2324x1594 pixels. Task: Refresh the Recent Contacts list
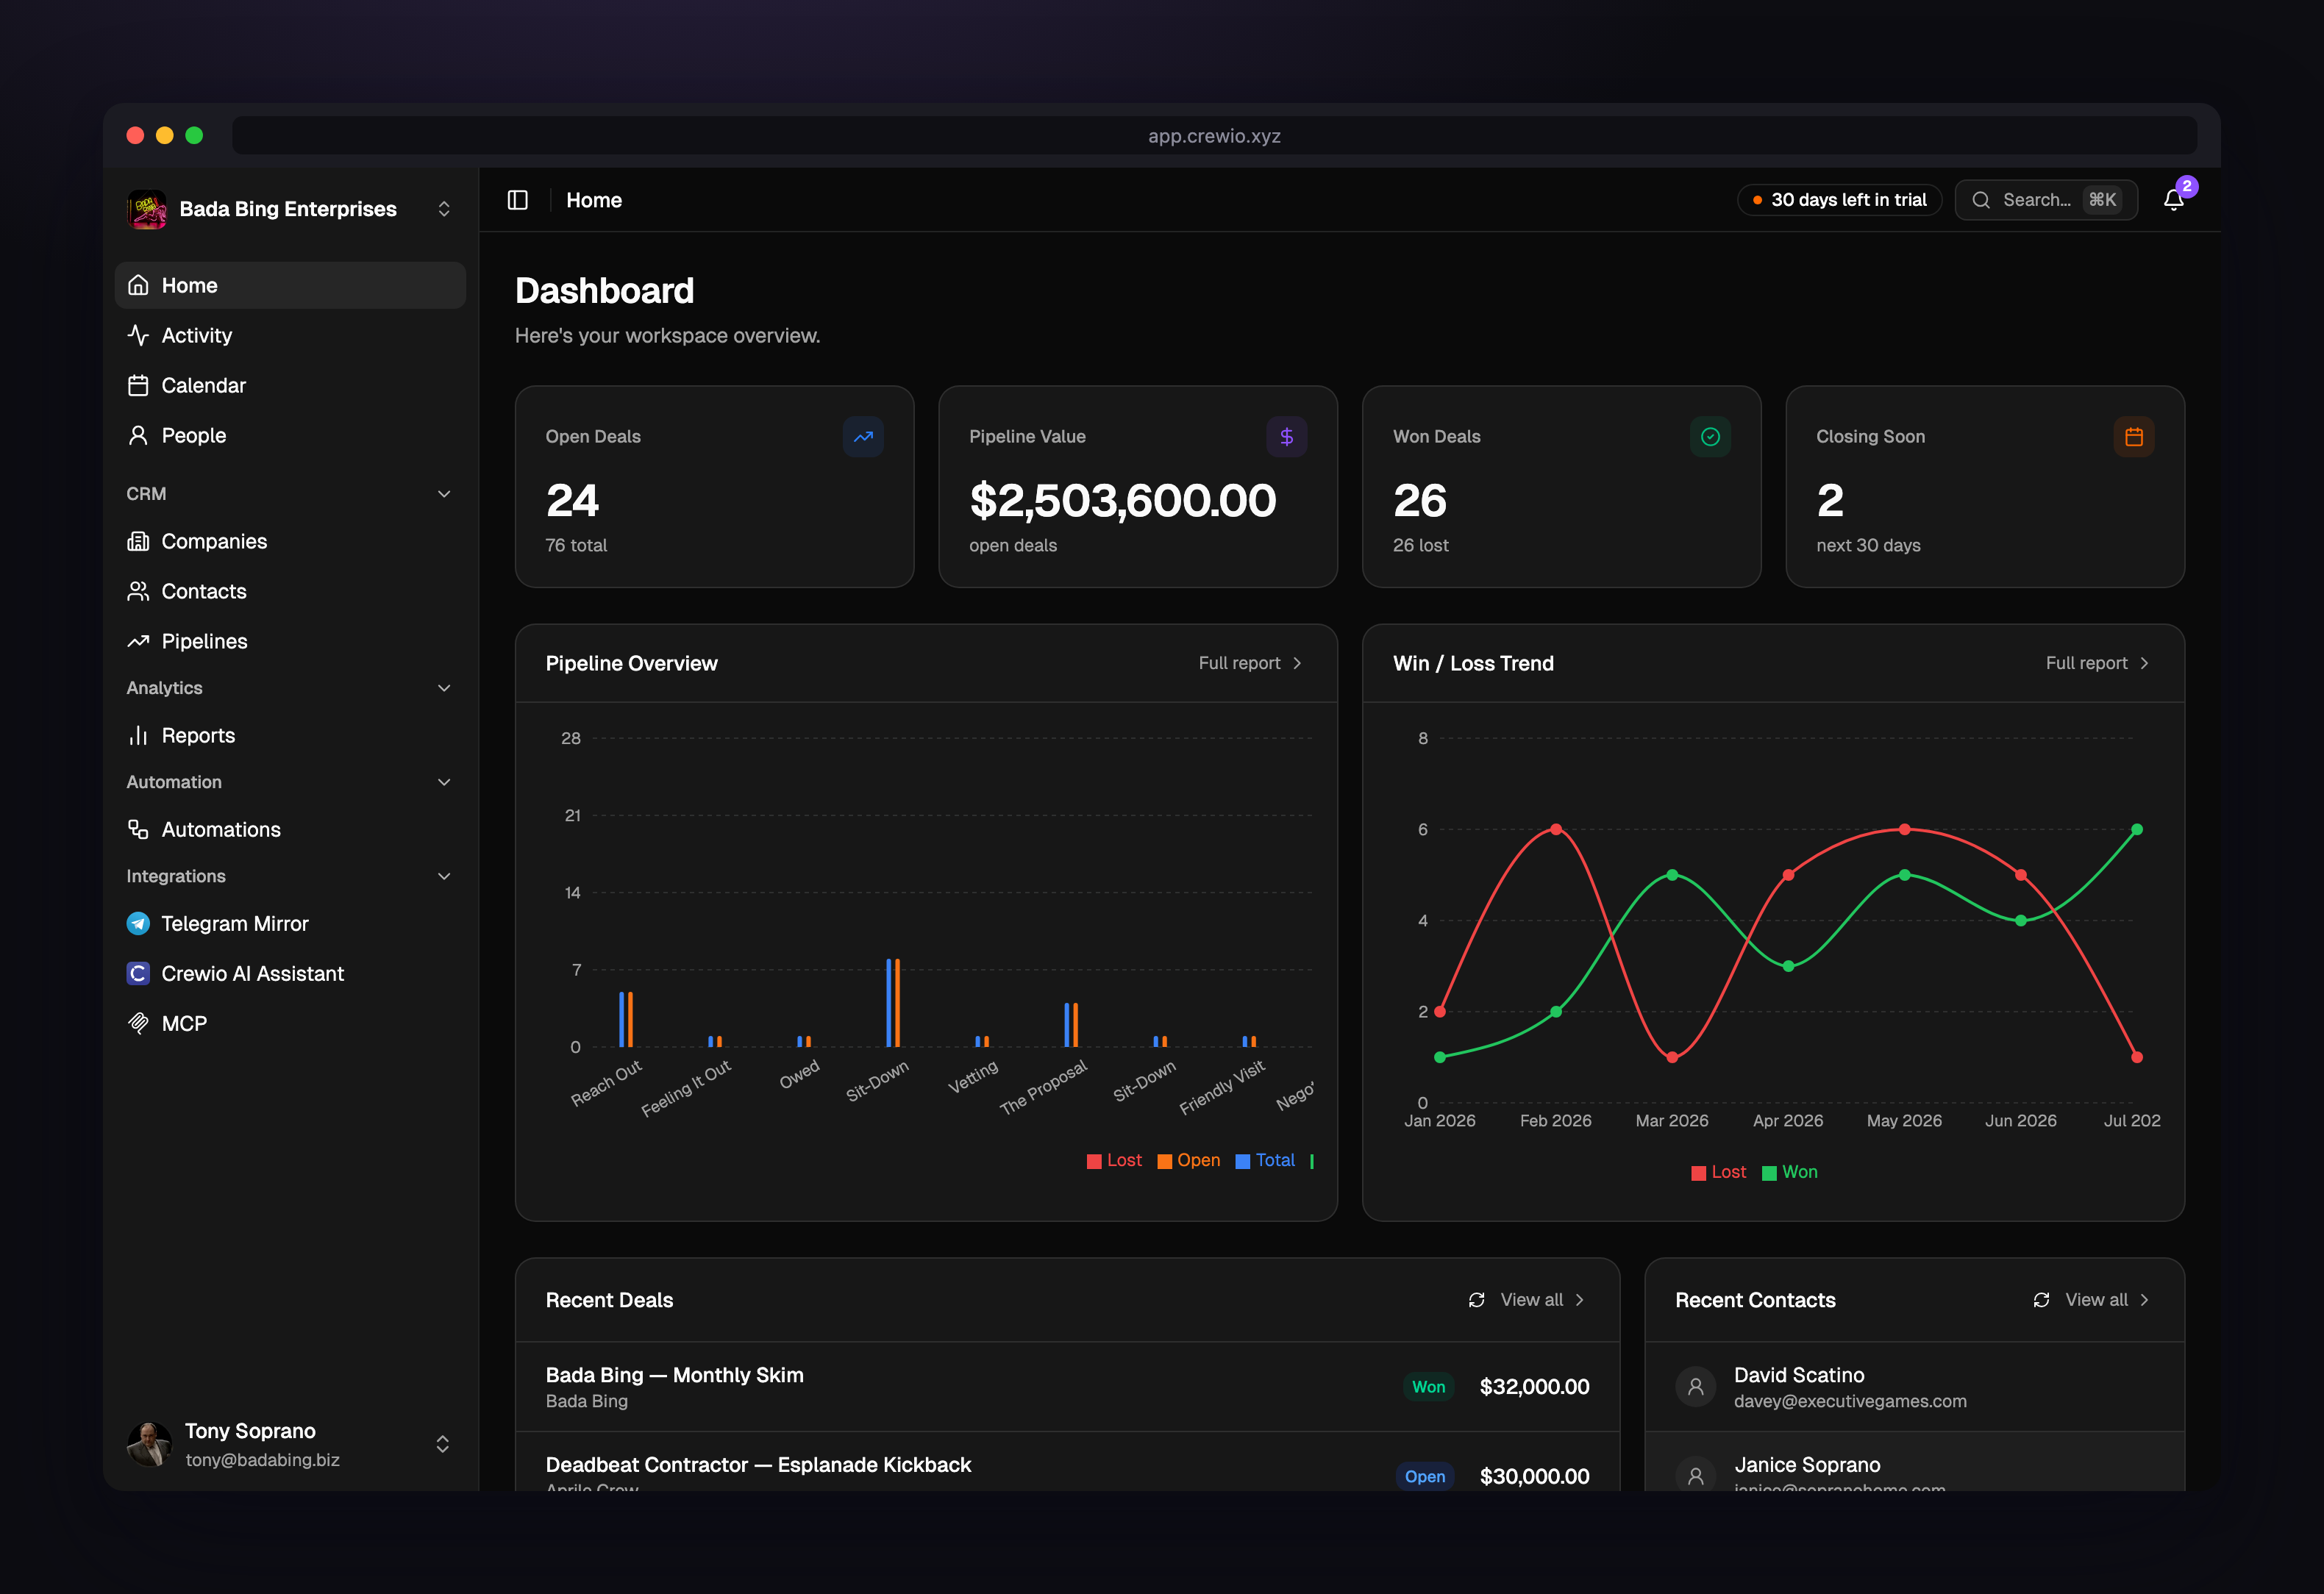[2041, 1300]
